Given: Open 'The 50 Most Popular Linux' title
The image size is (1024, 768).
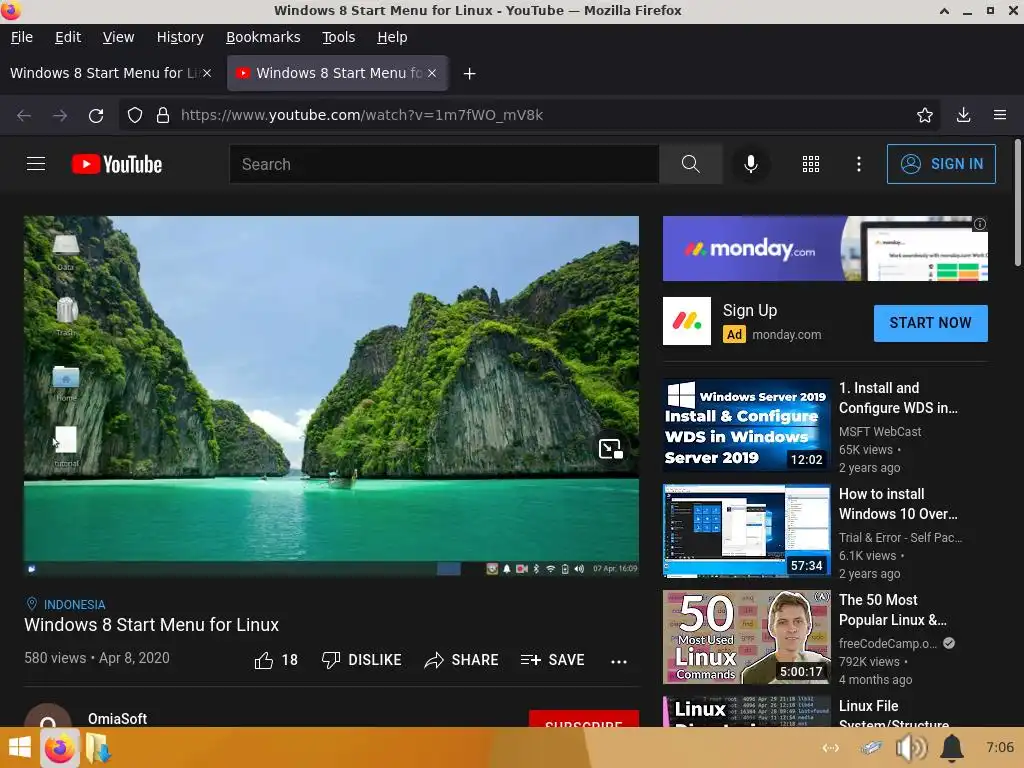Looking at the screenshot, I should [x=892, y=610].
